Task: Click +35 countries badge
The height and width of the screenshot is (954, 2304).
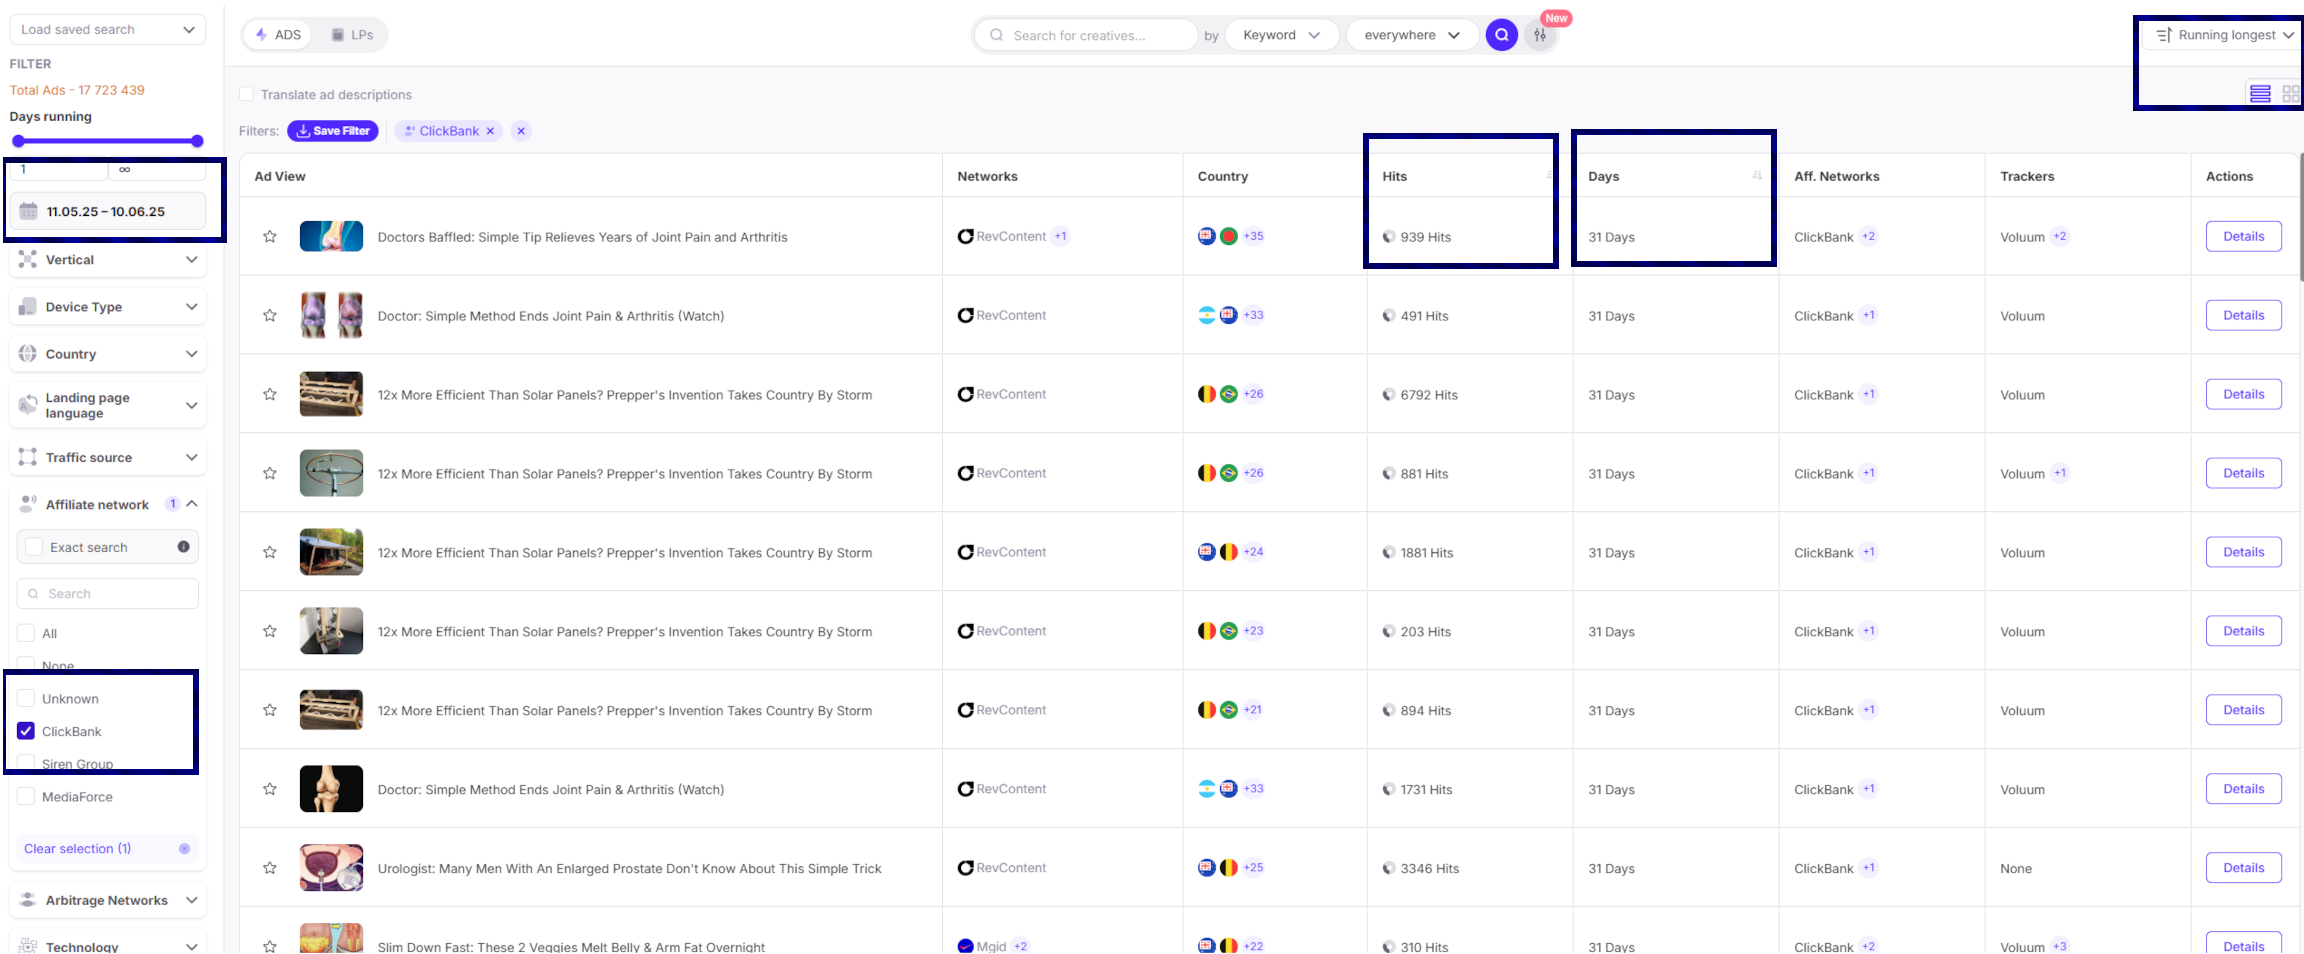Action: click(1254, 236)
